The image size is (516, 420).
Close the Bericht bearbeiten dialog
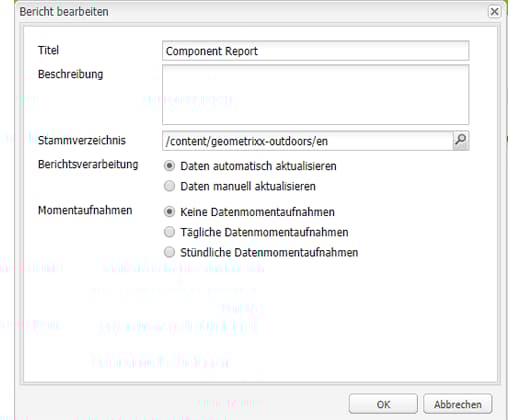coord(494,12)
